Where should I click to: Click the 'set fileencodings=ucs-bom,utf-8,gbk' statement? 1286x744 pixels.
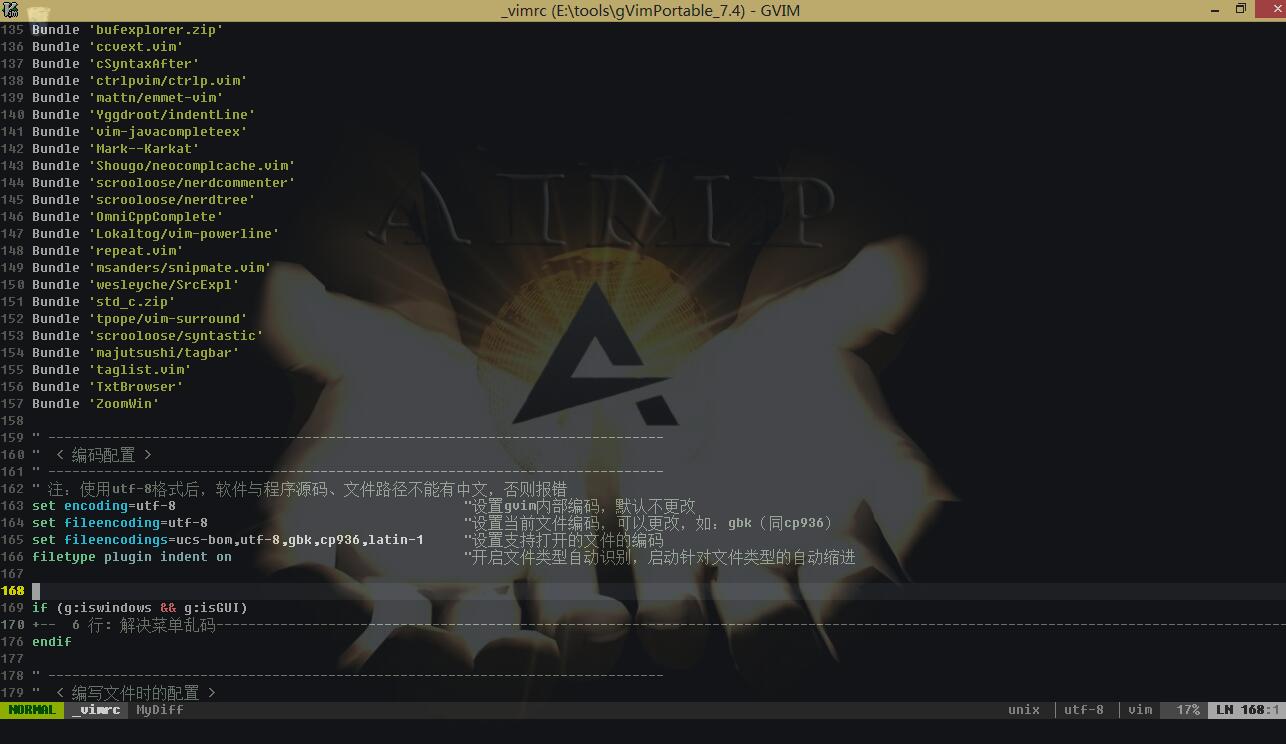228,540
